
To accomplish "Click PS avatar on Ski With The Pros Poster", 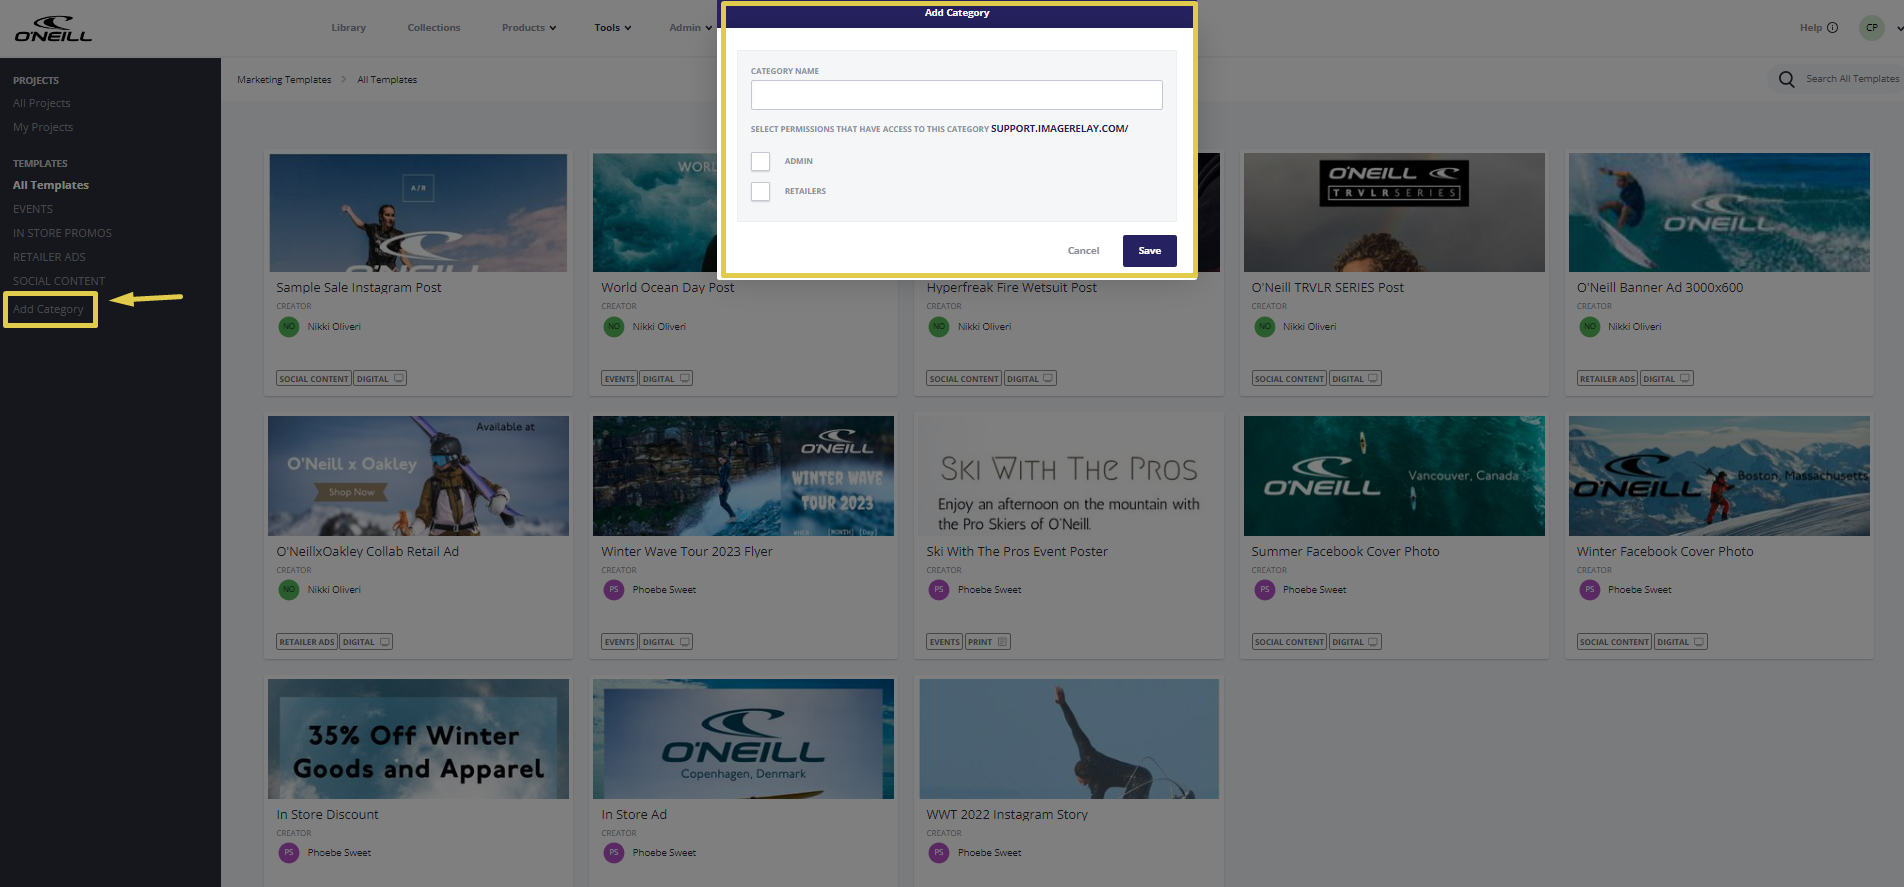I will (x=939, y=589).
